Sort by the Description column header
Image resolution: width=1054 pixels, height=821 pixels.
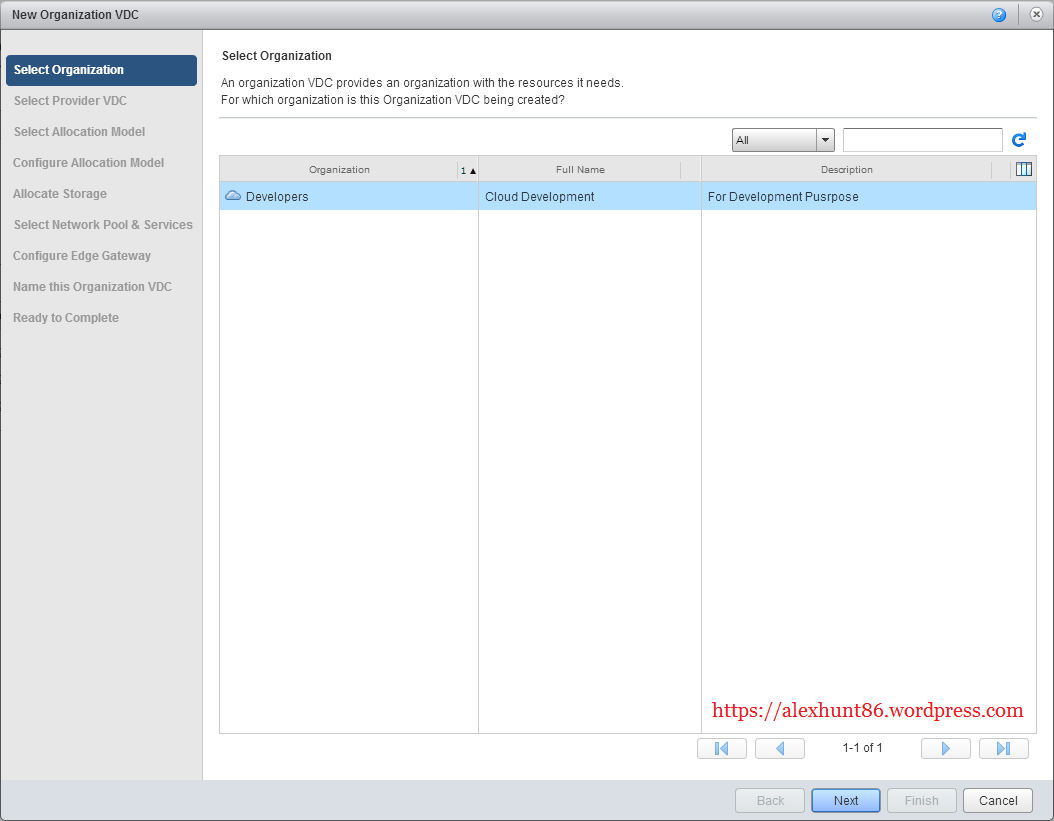(x=846, y=170)
